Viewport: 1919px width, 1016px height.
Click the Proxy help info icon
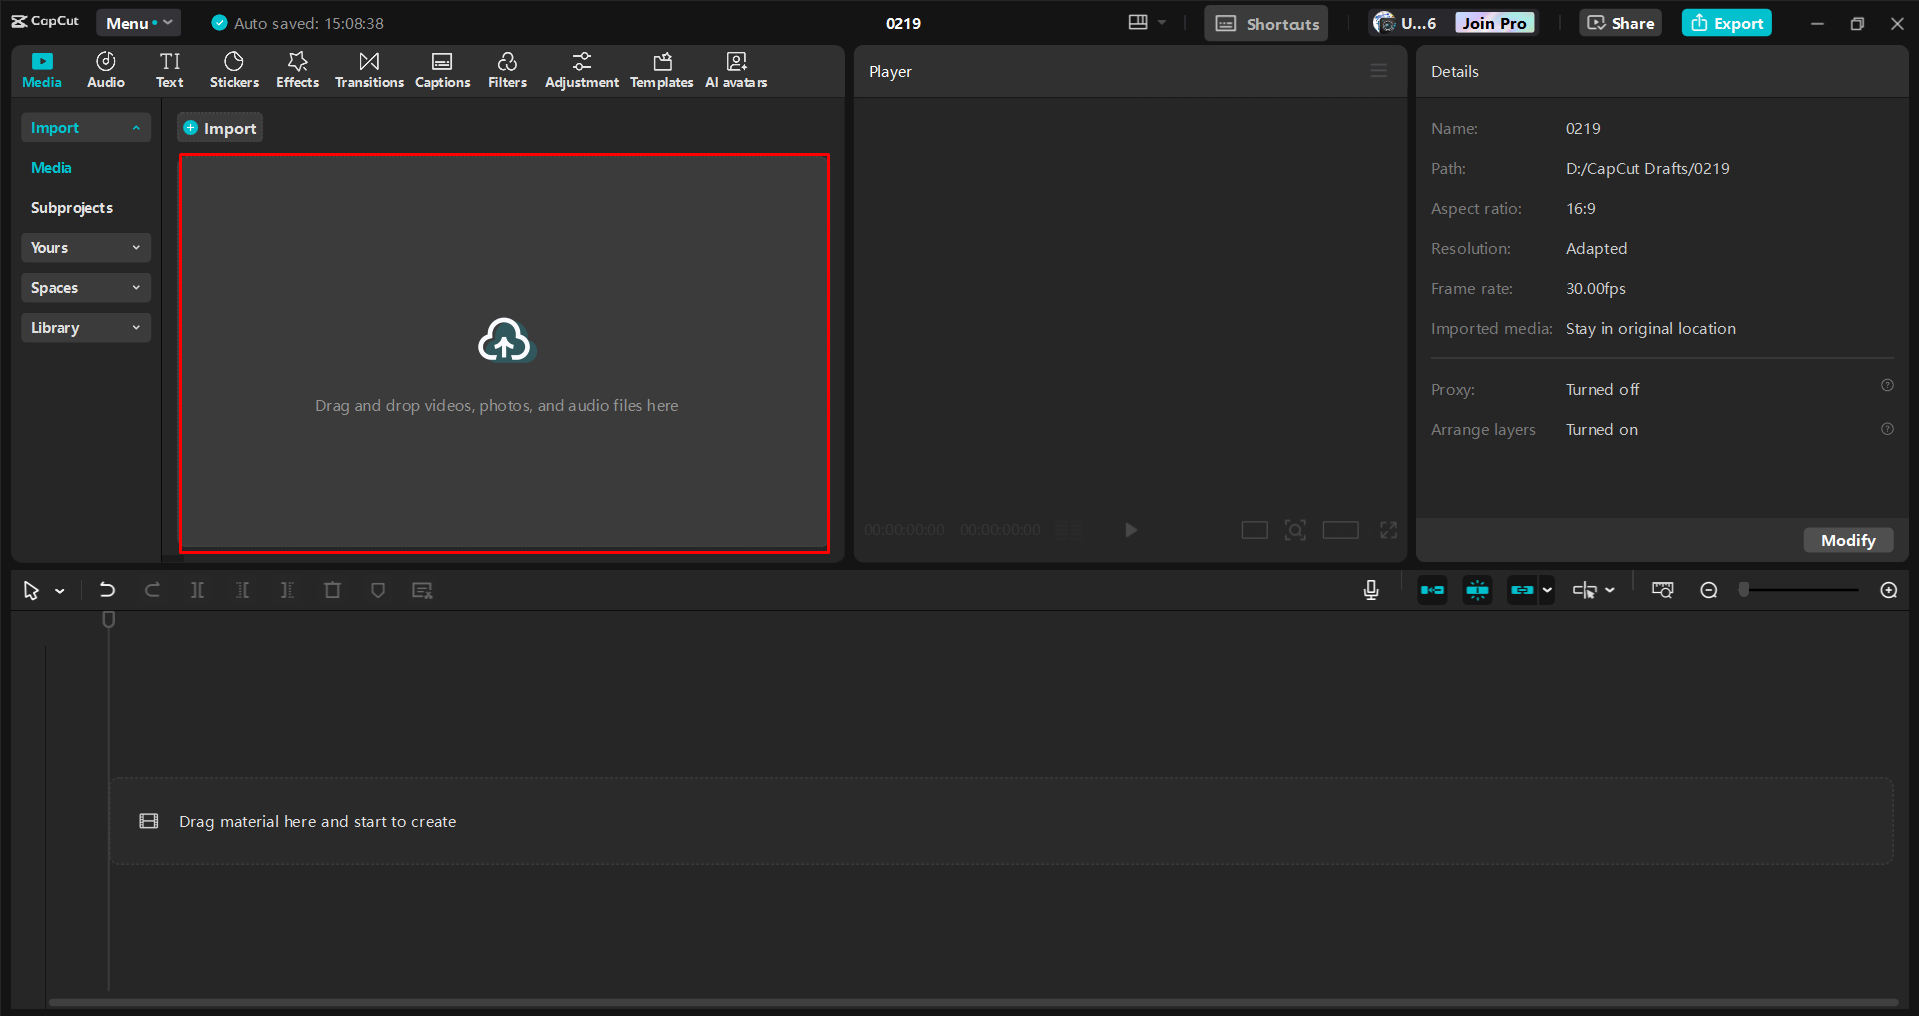tap(1887, 385)
